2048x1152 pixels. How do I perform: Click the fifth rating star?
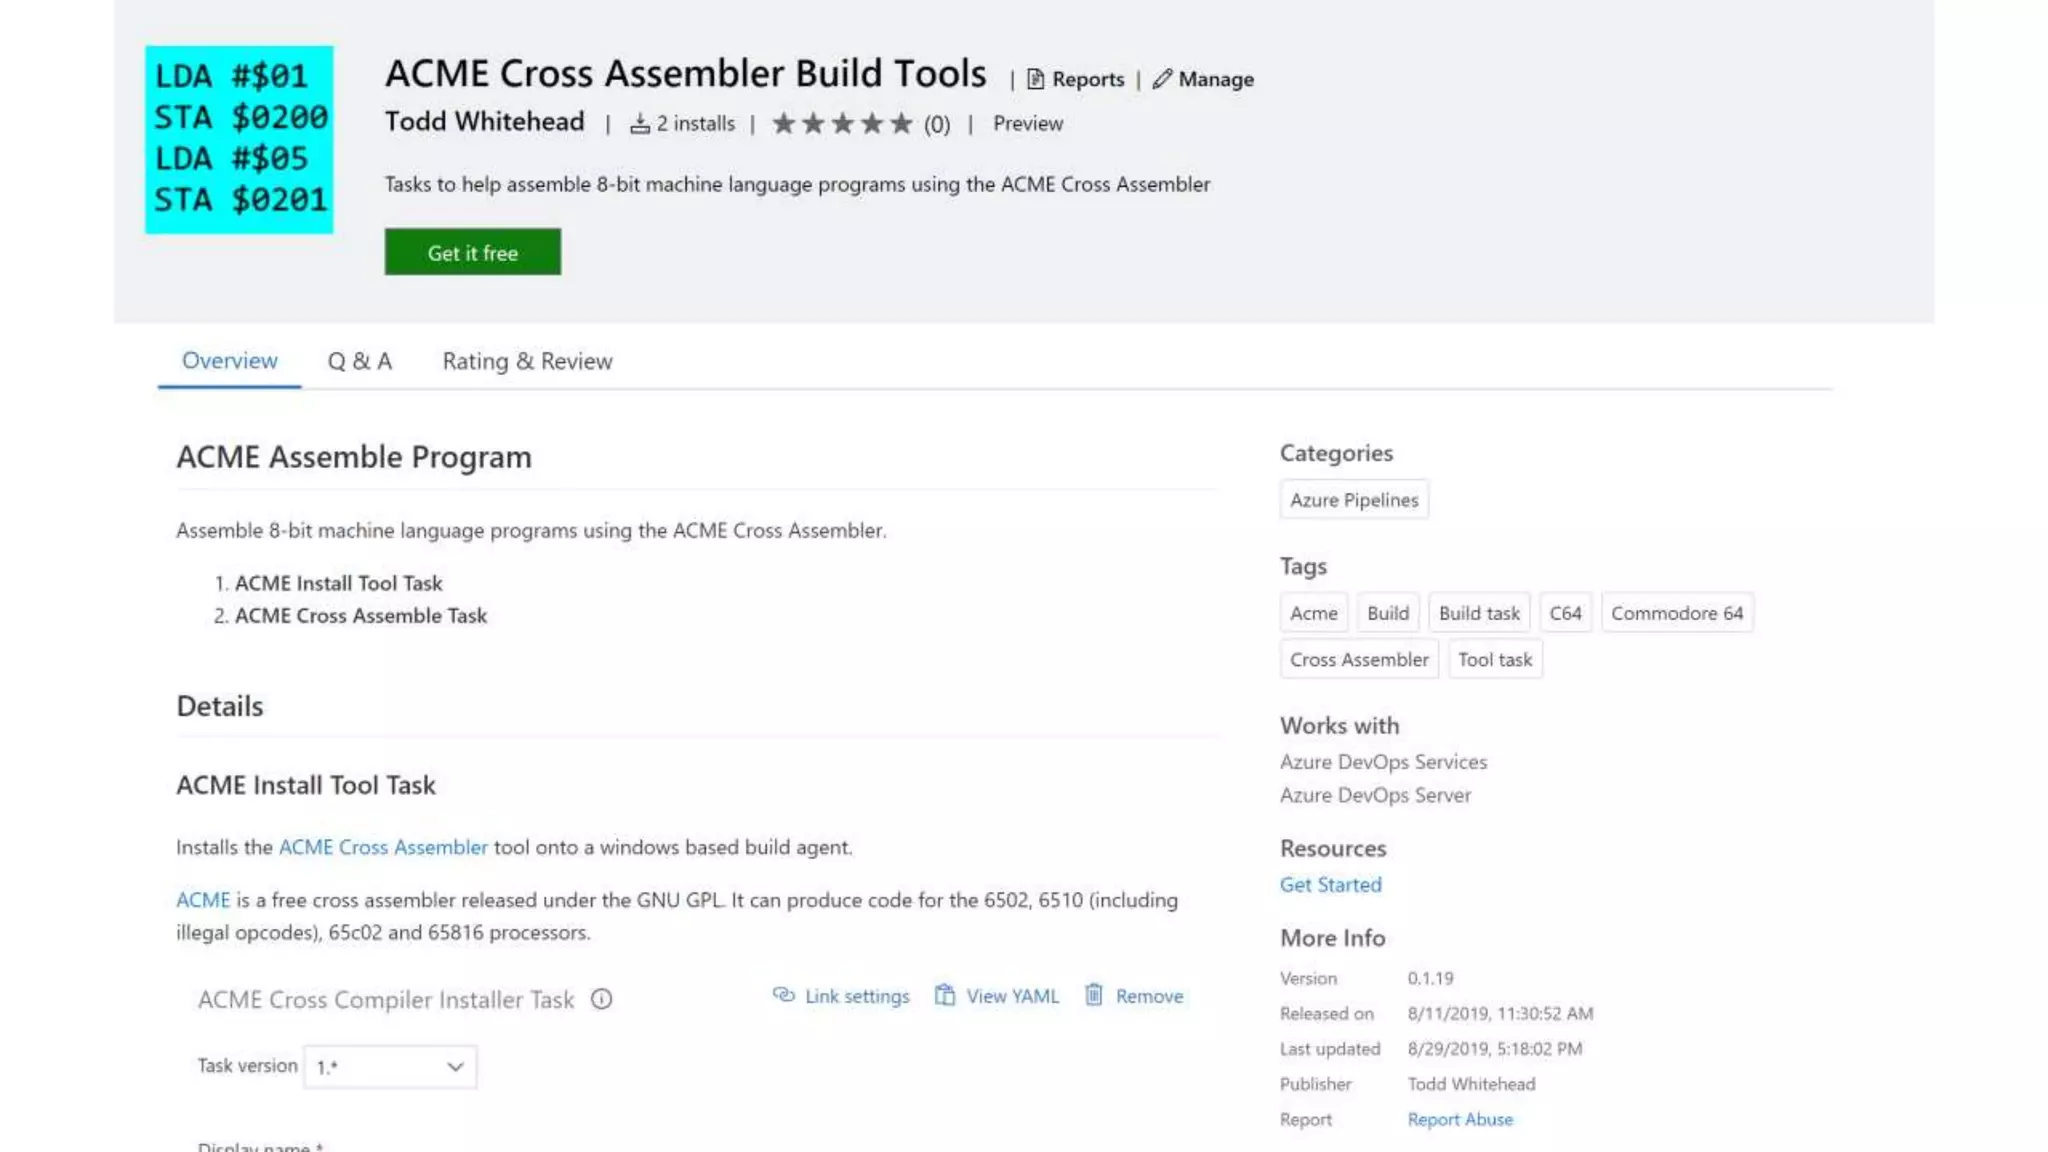901,124
